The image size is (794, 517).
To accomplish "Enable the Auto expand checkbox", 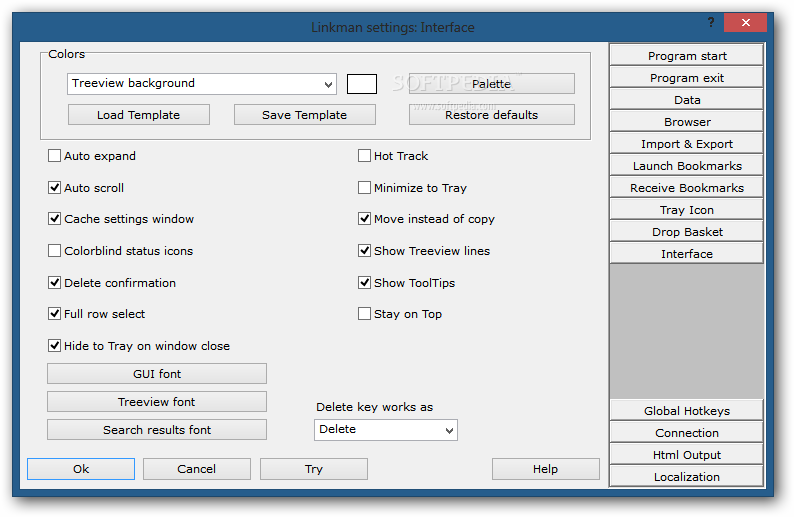I will point(54,155).
